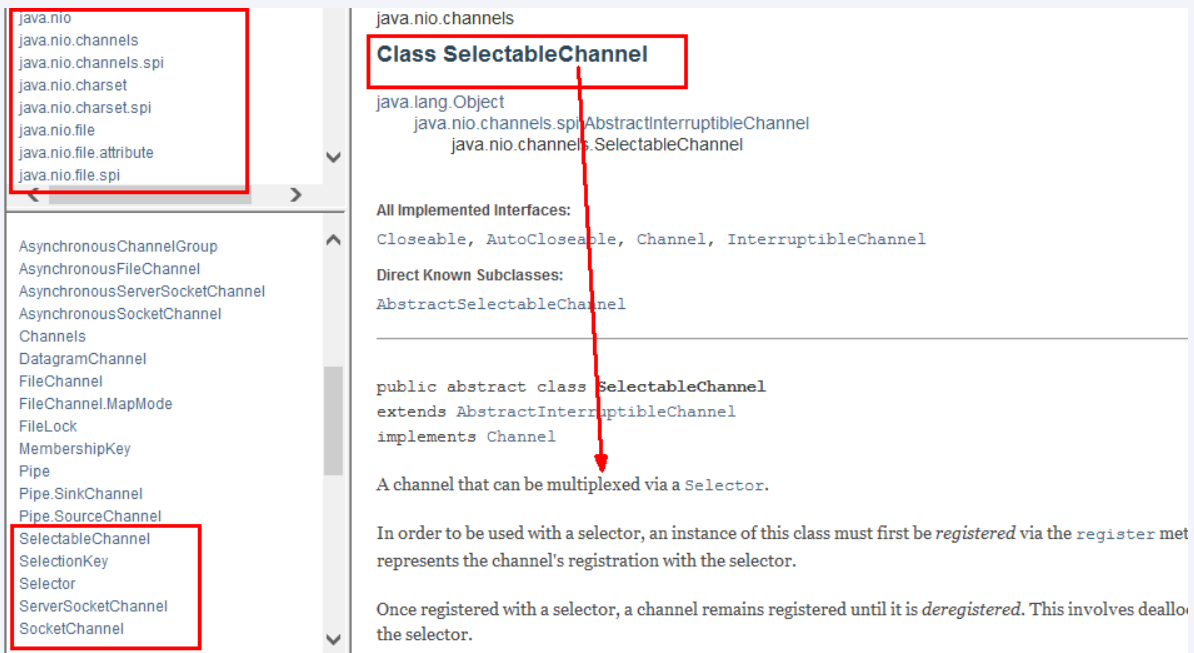Open the AsynchronousFileChannel class
The height and width of the screenshot is (653, 1194).
[x=109, y=269]
